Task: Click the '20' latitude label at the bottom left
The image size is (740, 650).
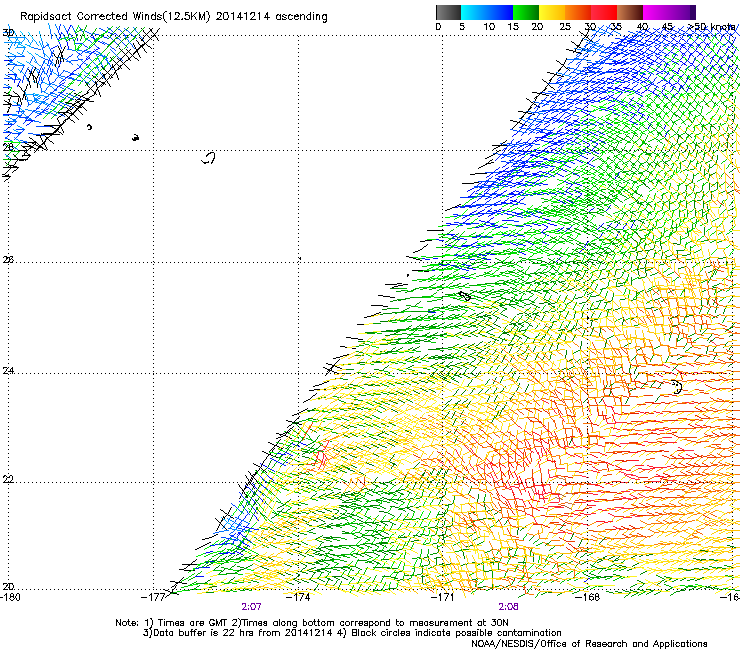Action: [8, 587]
